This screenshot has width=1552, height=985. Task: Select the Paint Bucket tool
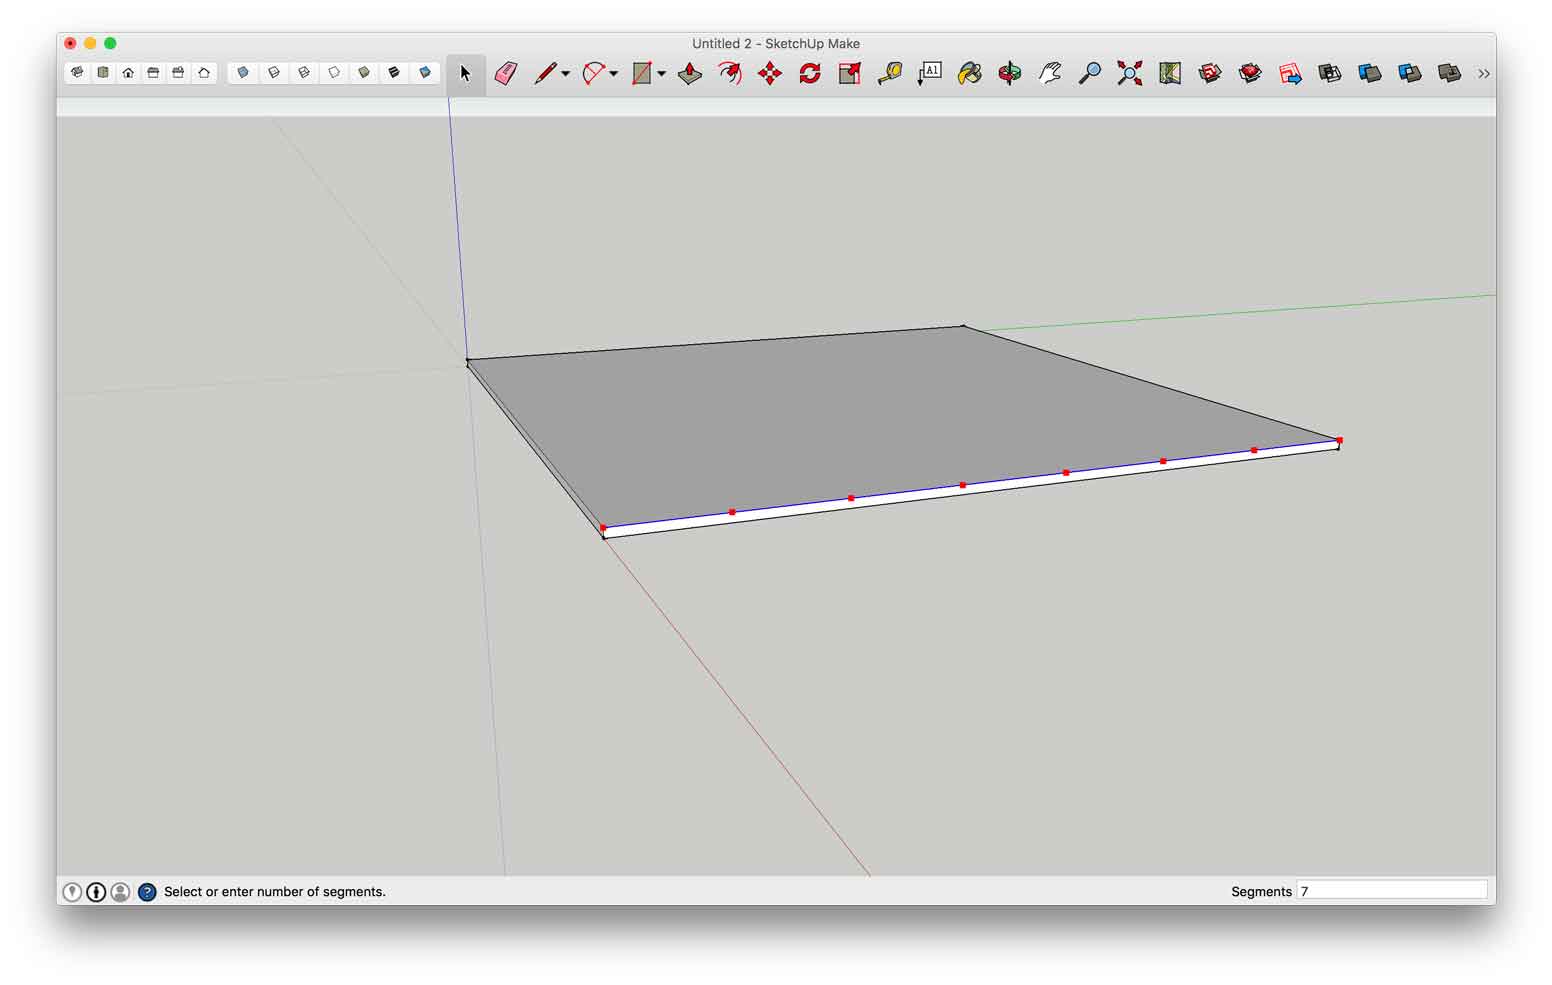coord(970,73)
